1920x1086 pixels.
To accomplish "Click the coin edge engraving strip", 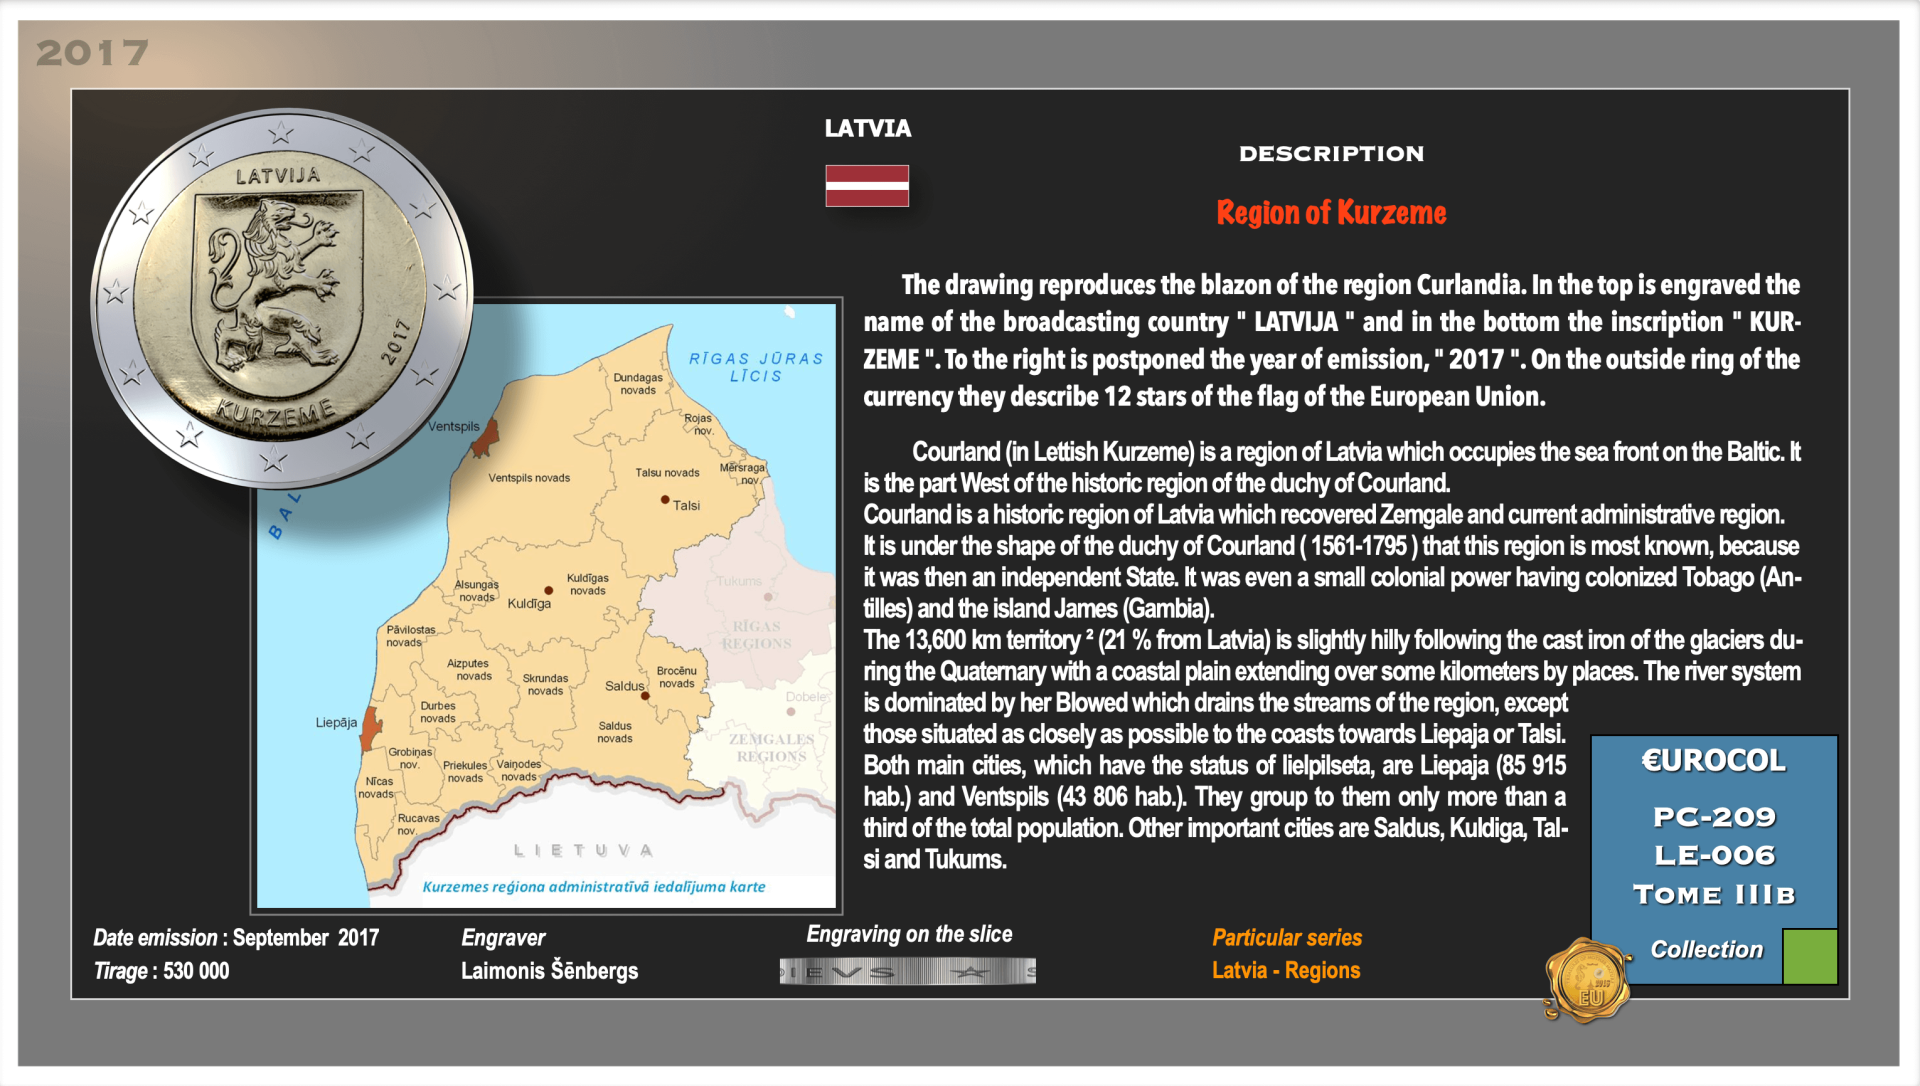I will tap(907, 971).
